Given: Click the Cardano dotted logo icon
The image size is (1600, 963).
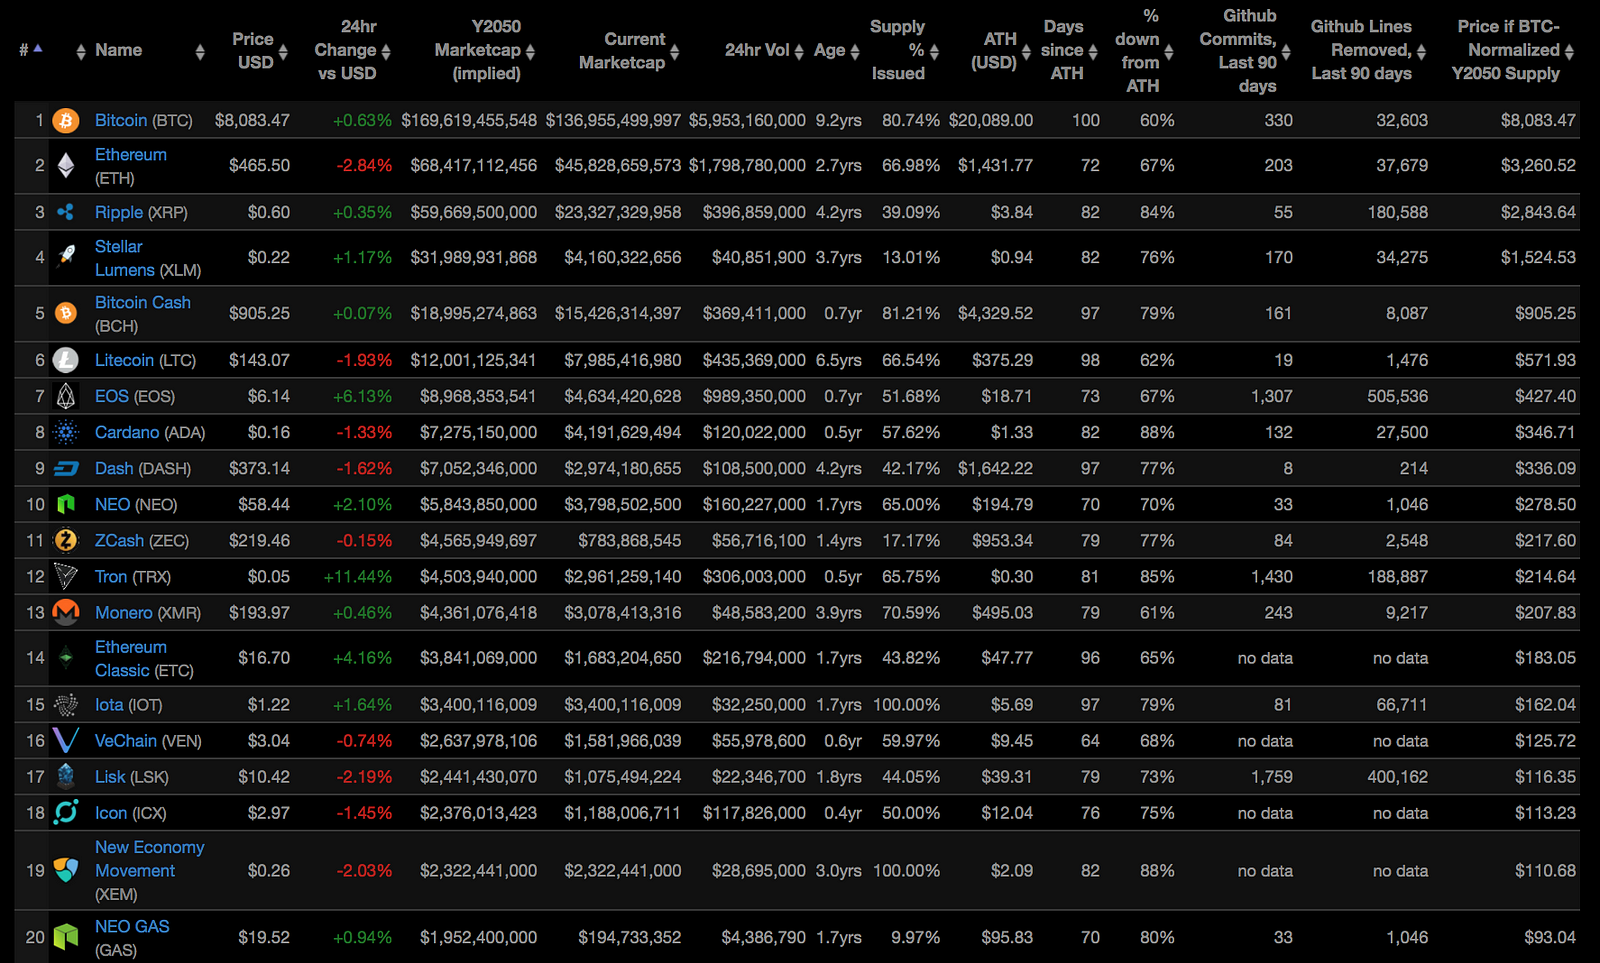Looking at the screenshot, I should (66, 432).
